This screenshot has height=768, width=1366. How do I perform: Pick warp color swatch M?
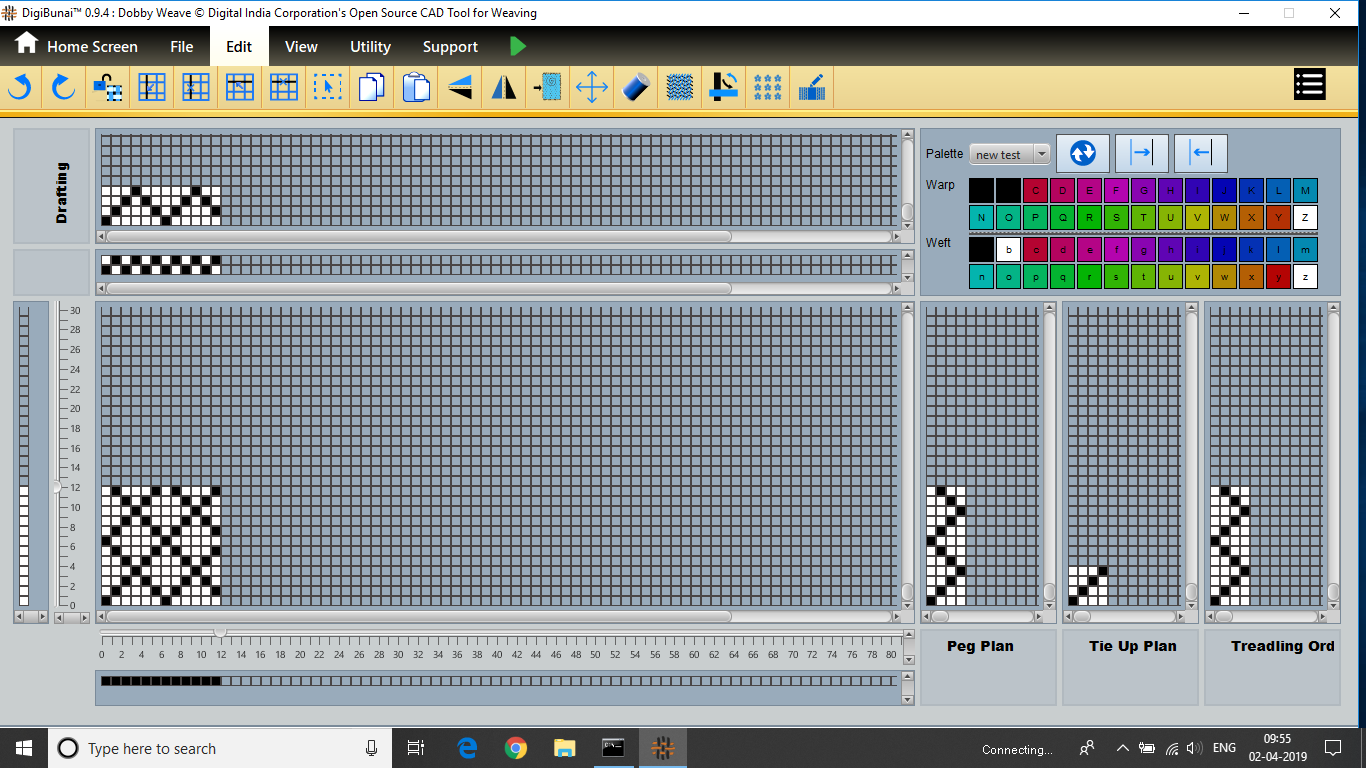pyautogui.click(x=1305, y=190)
